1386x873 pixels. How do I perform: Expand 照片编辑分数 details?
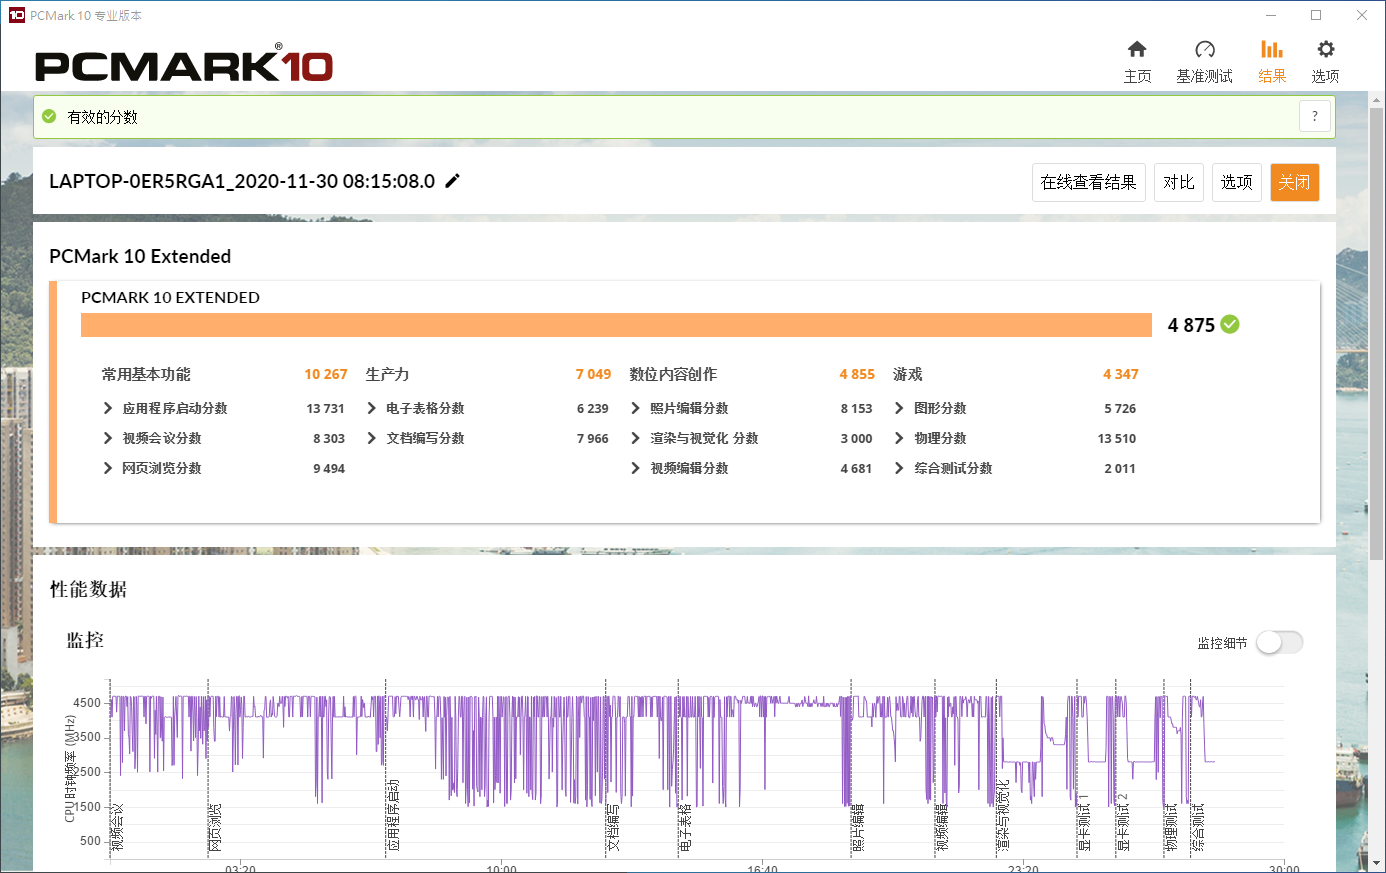(636, 408)
